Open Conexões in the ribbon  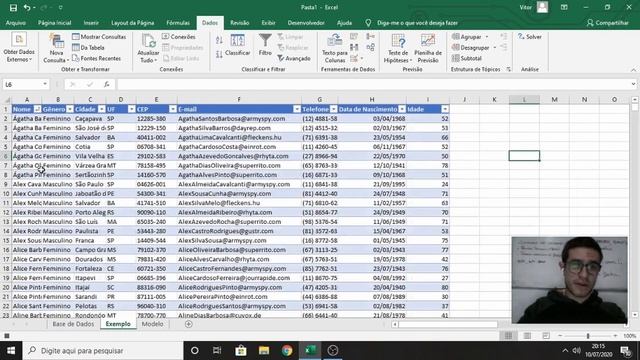coord(179,37)
